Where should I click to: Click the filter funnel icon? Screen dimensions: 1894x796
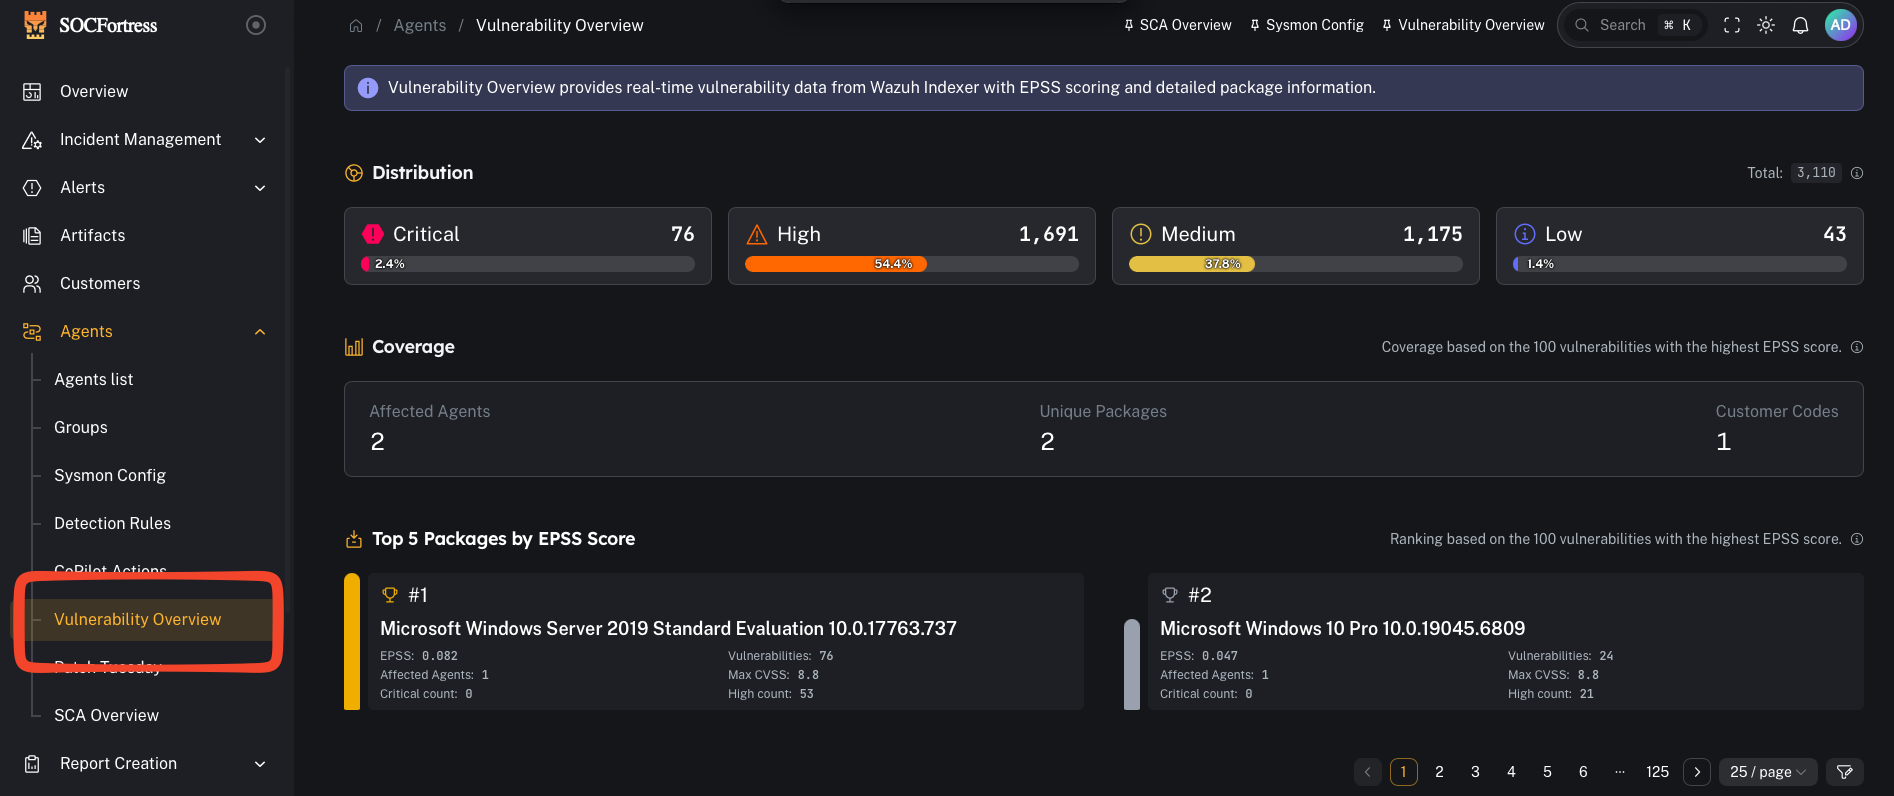(1845, 772)
